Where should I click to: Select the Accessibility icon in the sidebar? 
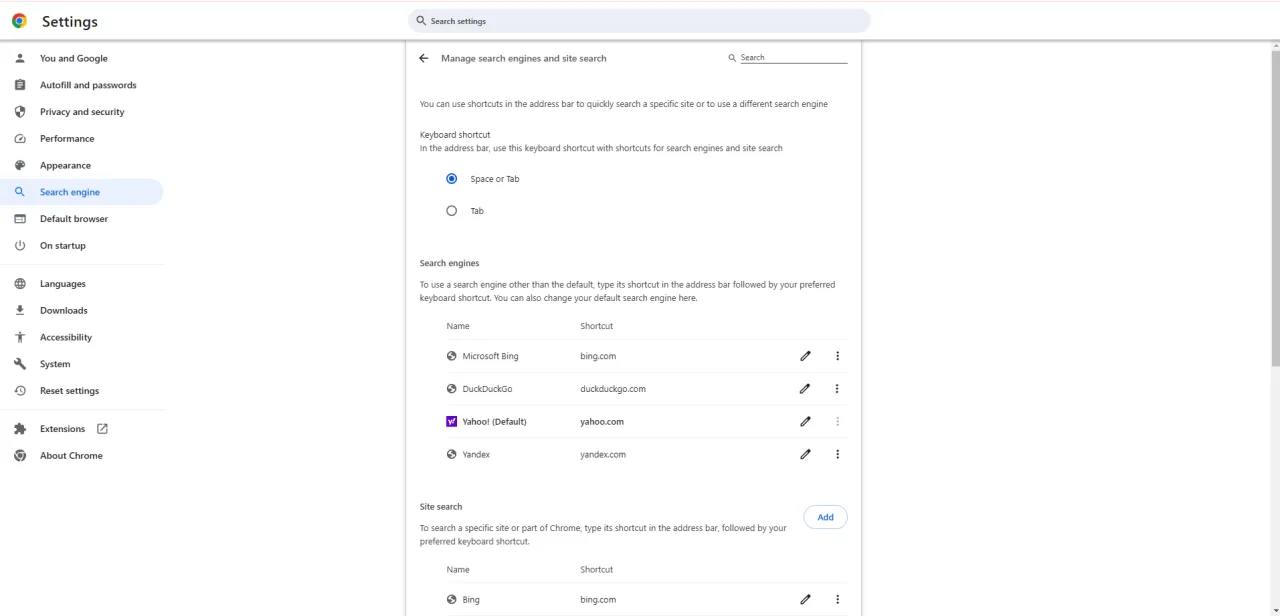[21, 337]
